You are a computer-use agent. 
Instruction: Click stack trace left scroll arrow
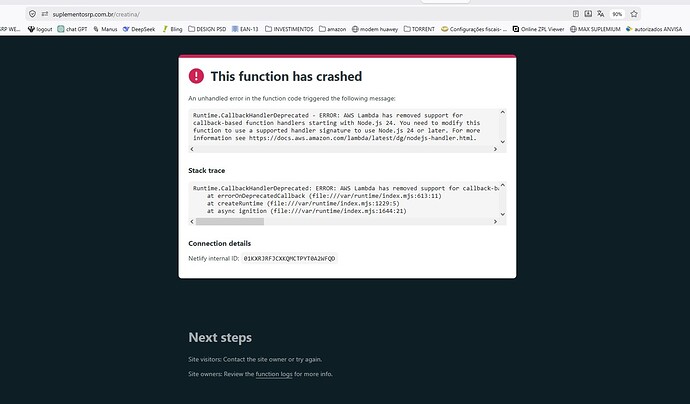[192, 222]
